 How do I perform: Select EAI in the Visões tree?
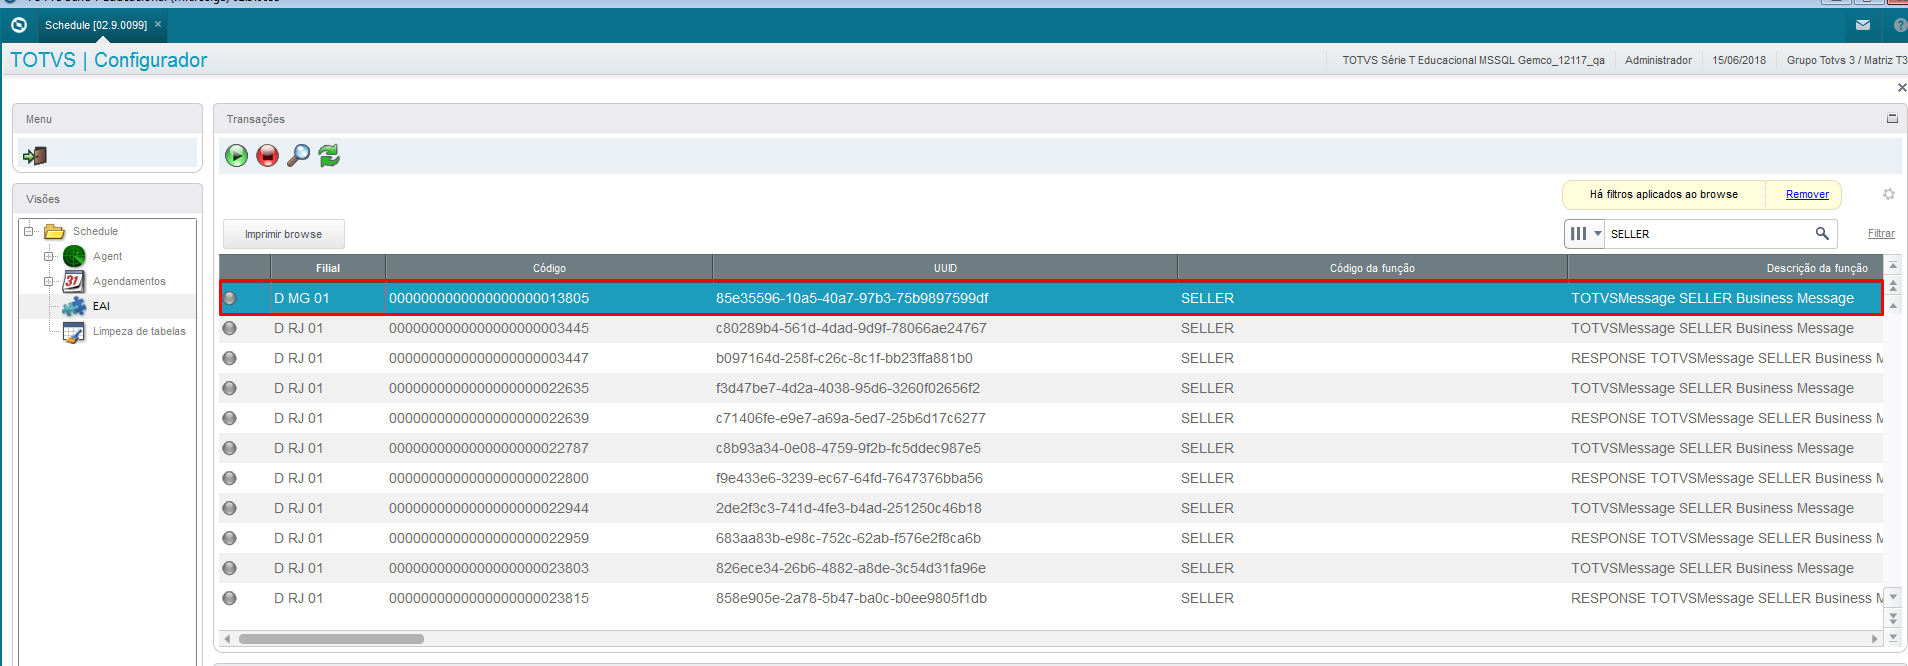point(101,306)
